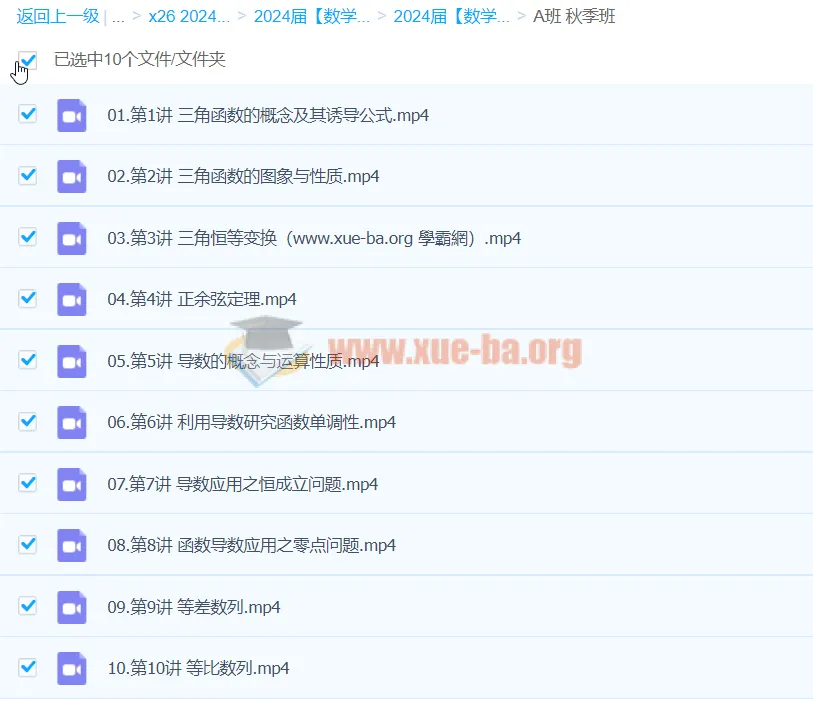Click video icon for 02.第2讲 三角函数的图象与性质.mp4
813x702 pixels.
(x=72, y=176)
